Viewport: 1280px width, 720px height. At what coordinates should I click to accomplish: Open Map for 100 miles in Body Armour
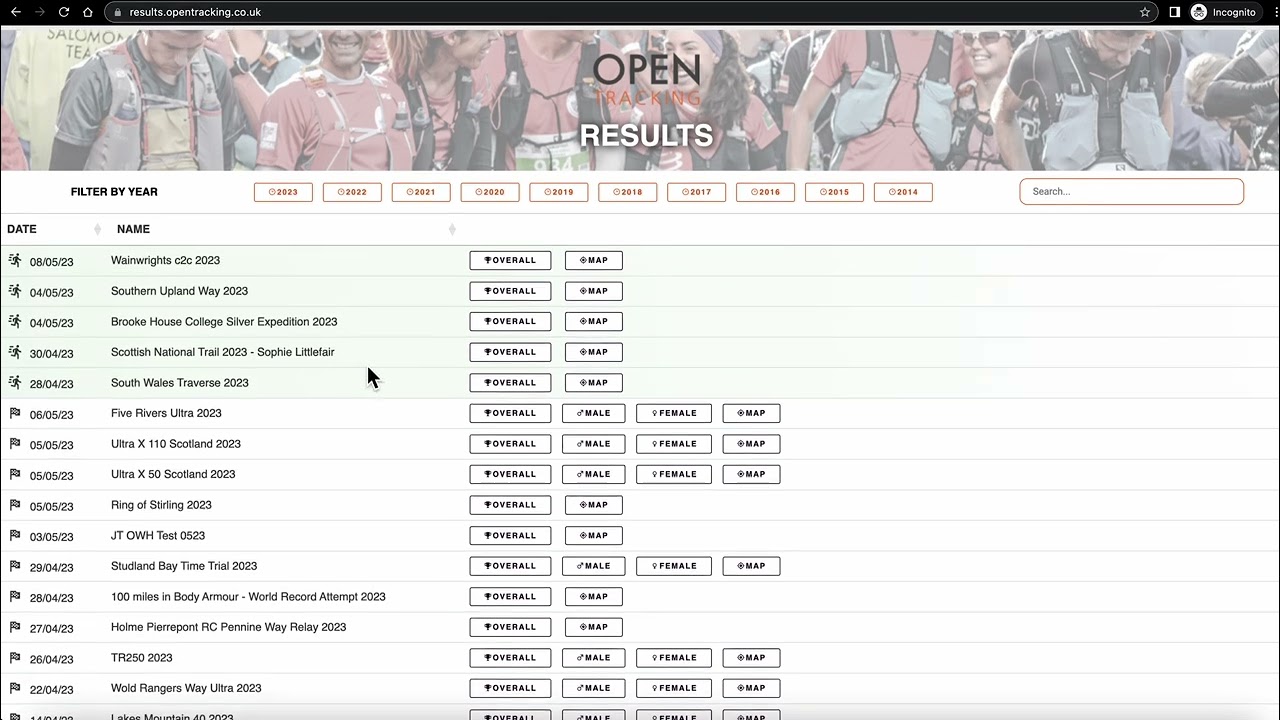coord(594,596)
